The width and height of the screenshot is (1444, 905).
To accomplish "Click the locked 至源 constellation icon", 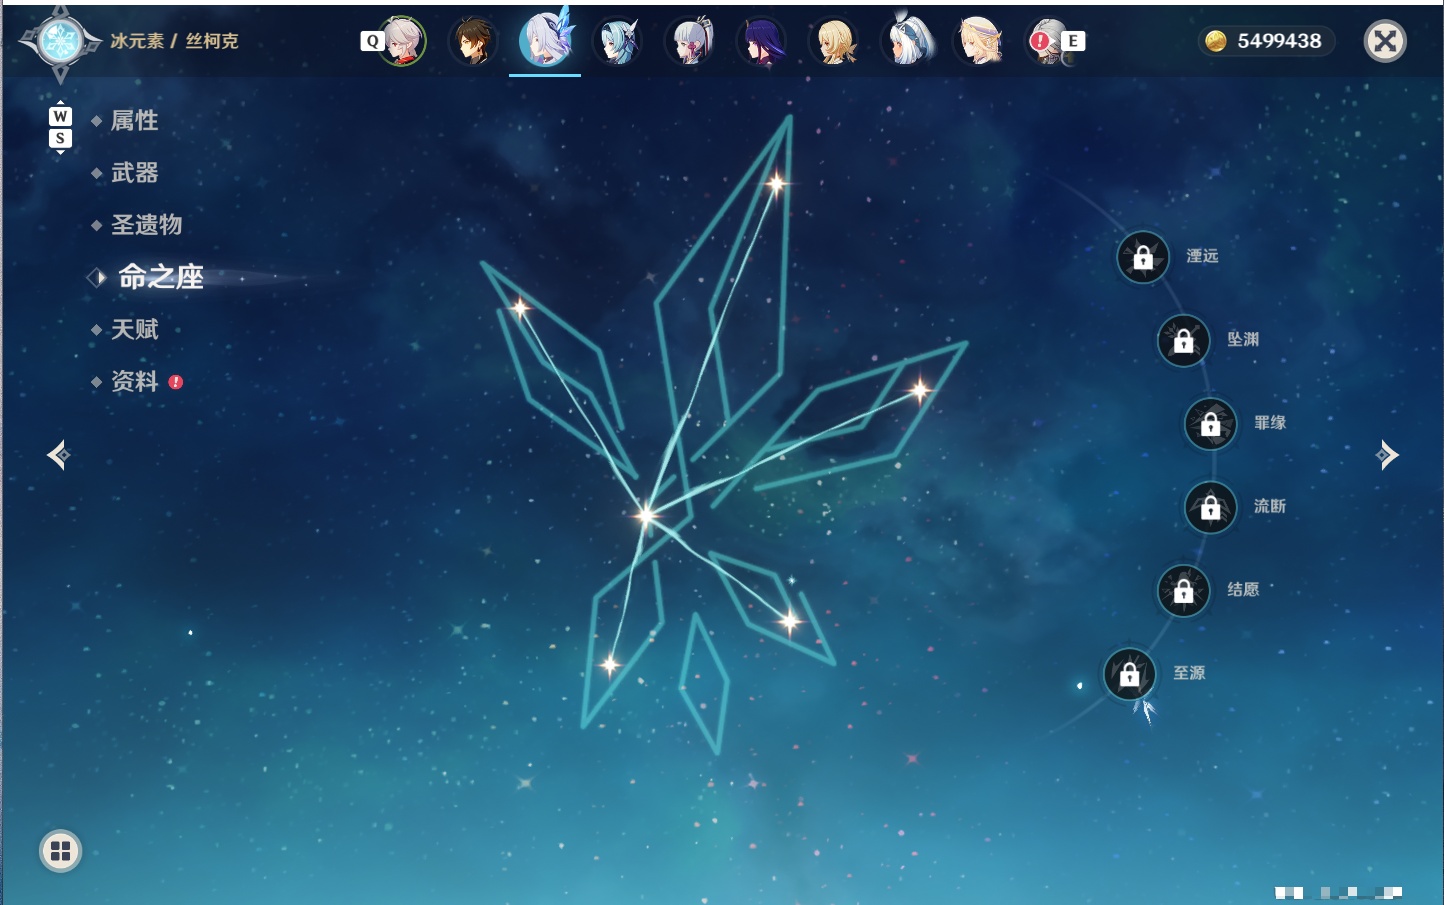I will tap(1129, 674).
